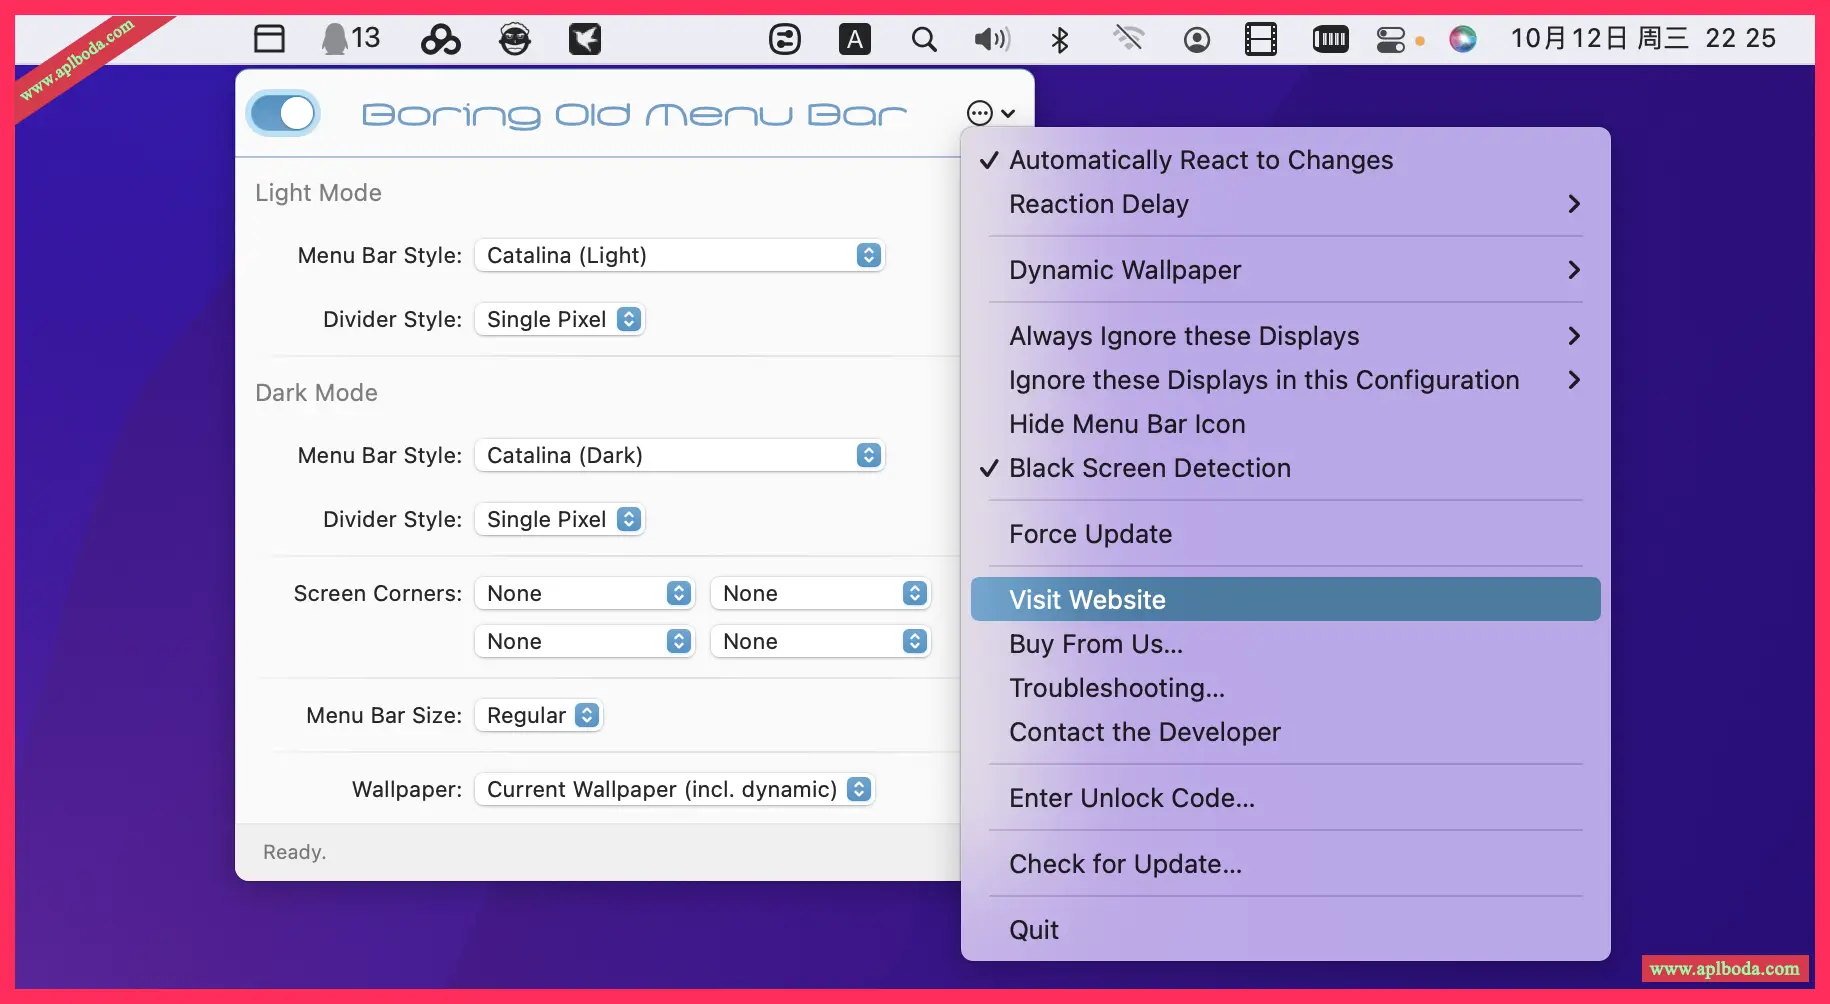
Task: Select Buy From Us... menu item
Action: pos(1286,644)
